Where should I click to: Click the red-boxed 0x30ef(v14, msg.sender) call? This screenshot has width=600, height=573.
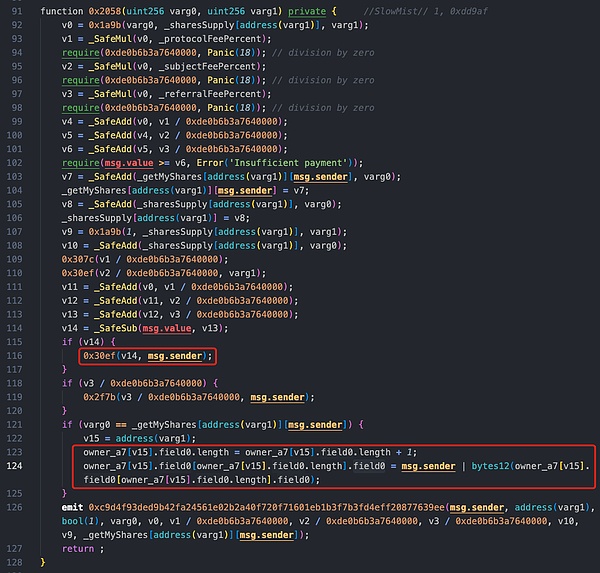pyautogui.click(x=148, y=355)
